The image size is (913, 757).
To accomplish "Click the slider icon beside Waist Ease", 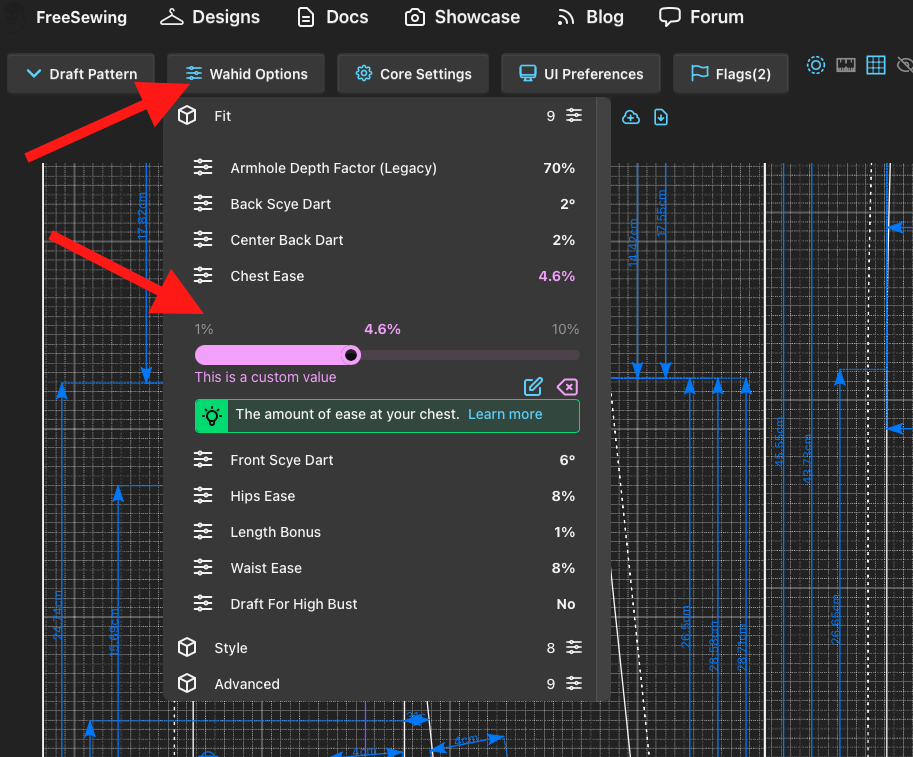I will (203, 567).
